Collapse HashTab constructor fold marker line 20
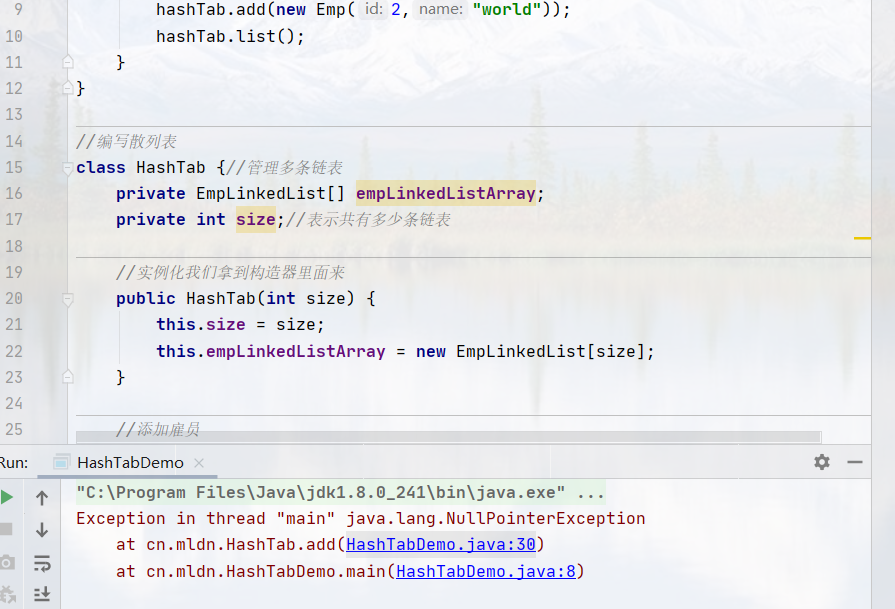895x609 pixels. (67, 299)
